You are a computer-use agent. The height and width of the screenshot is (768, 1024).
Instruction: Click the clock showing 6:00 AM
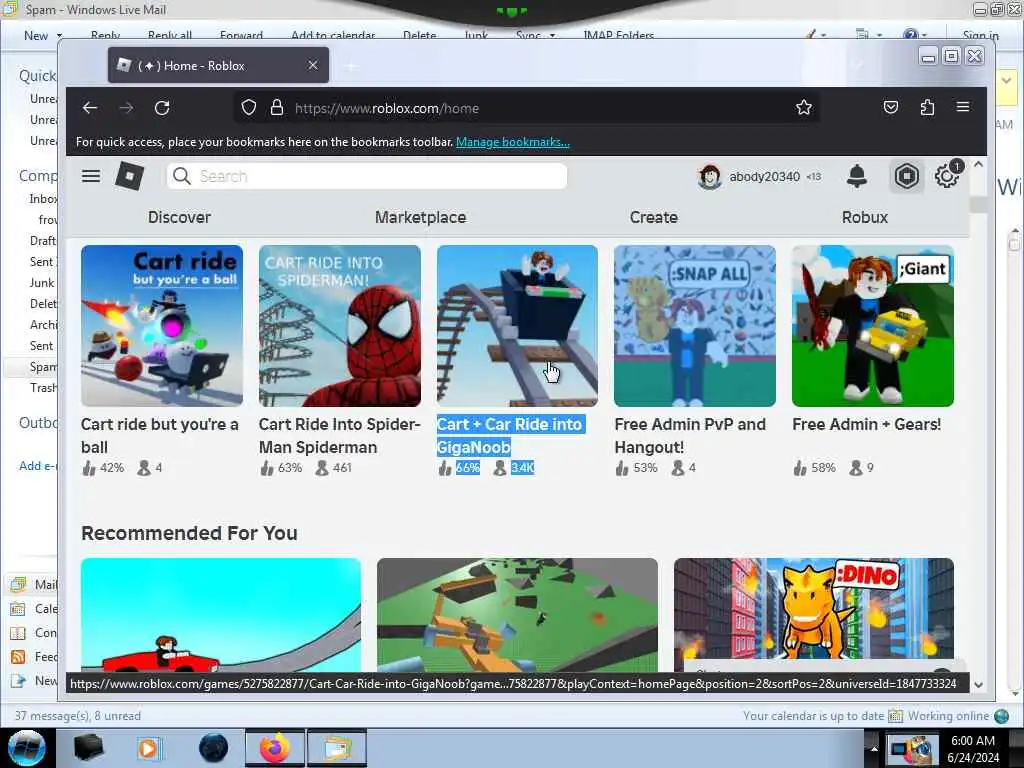(x=972, y=741)
